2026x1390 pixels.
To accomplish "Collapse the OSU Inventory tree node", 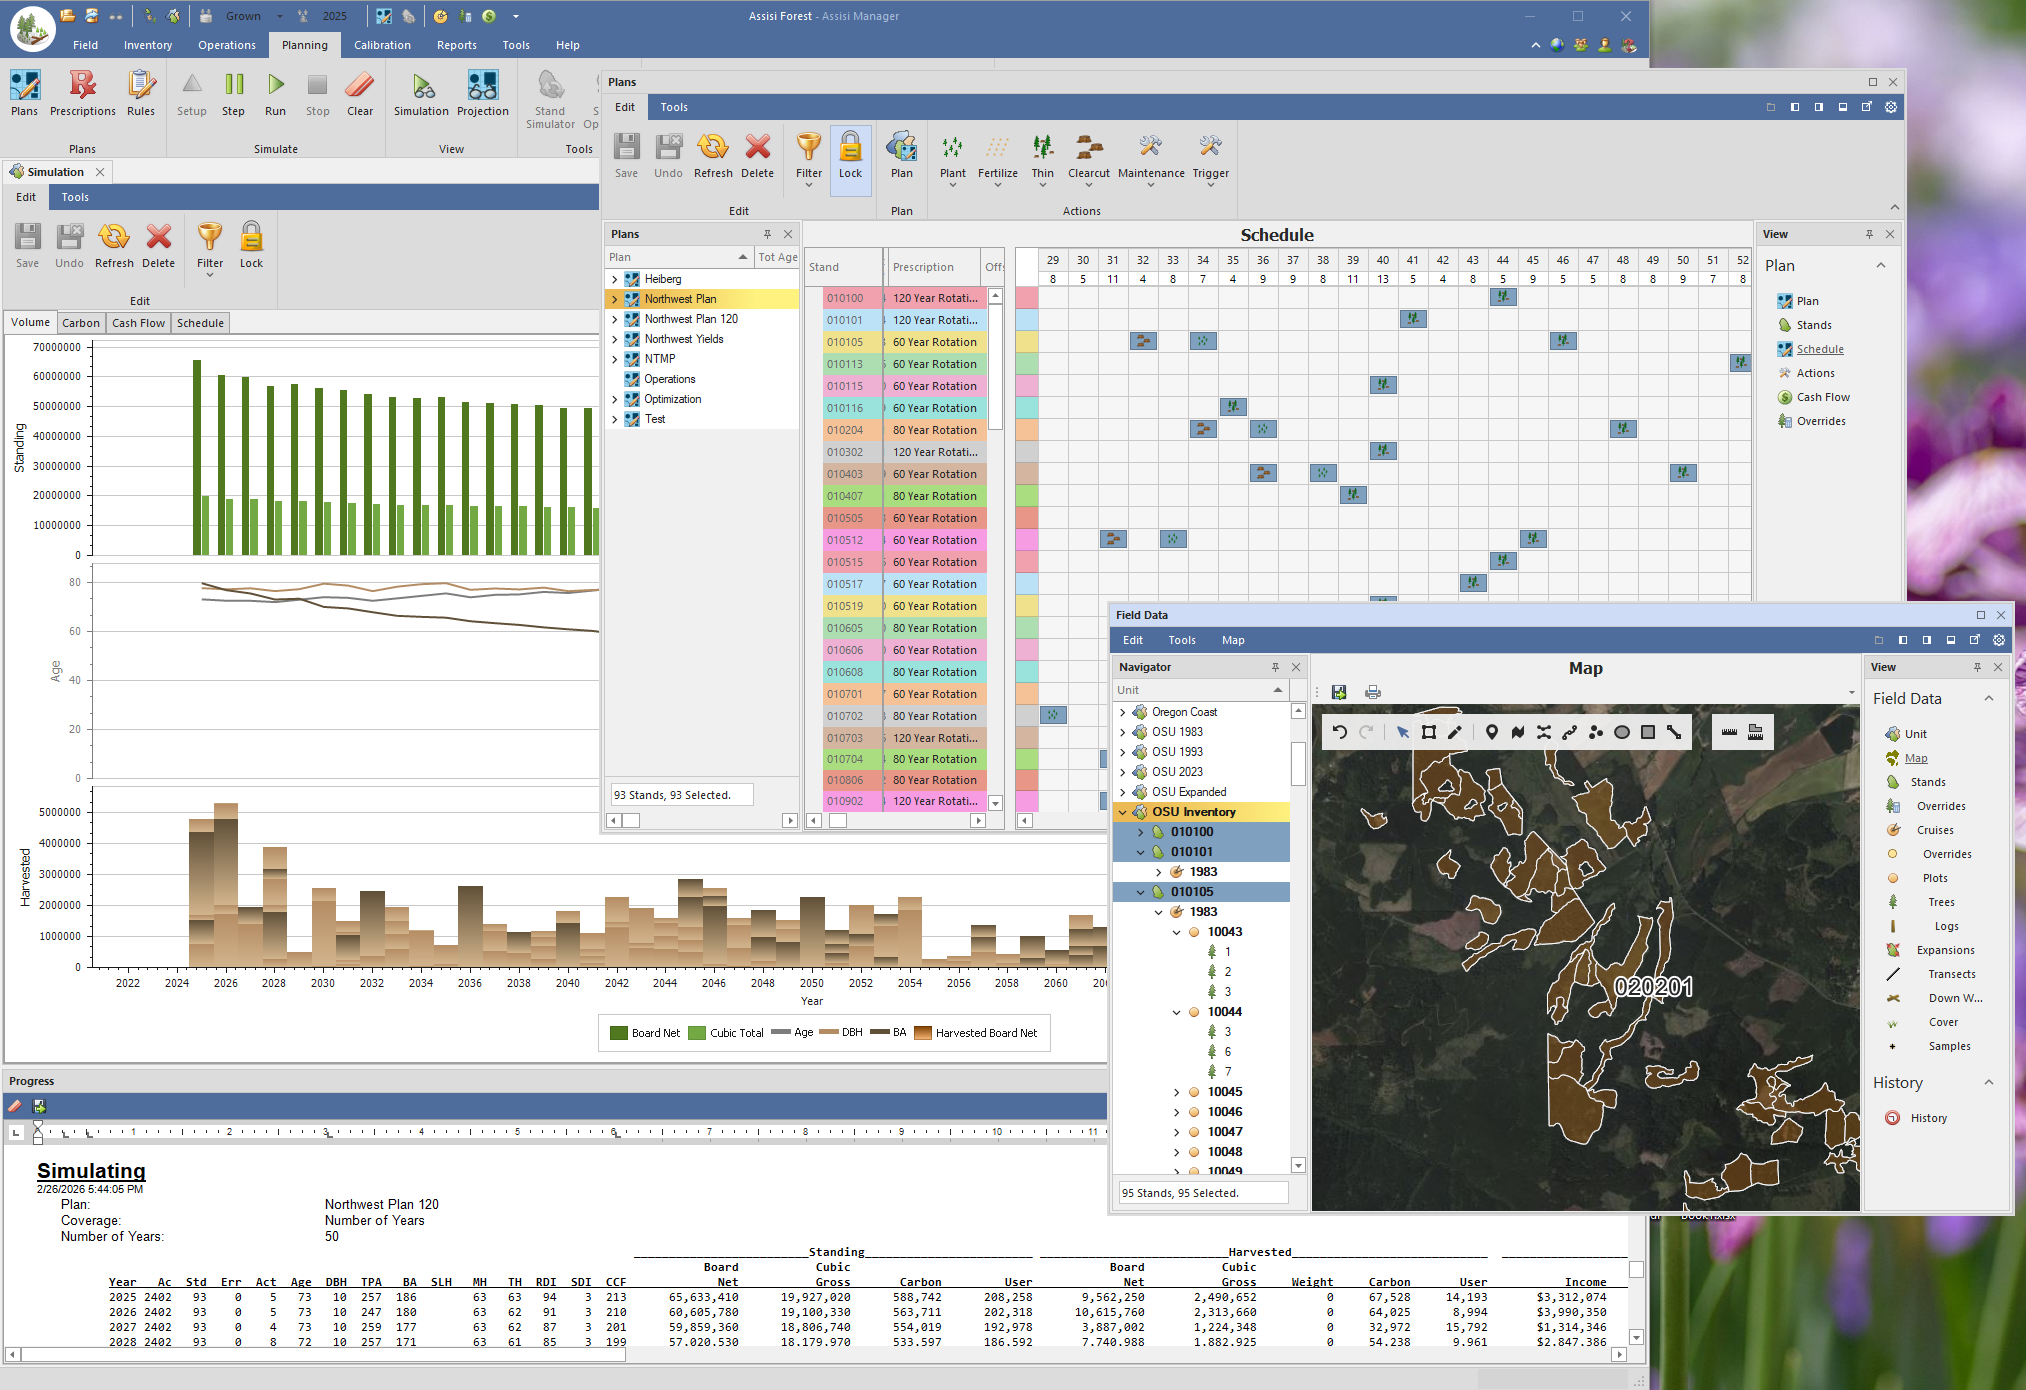I will 1122,812.
